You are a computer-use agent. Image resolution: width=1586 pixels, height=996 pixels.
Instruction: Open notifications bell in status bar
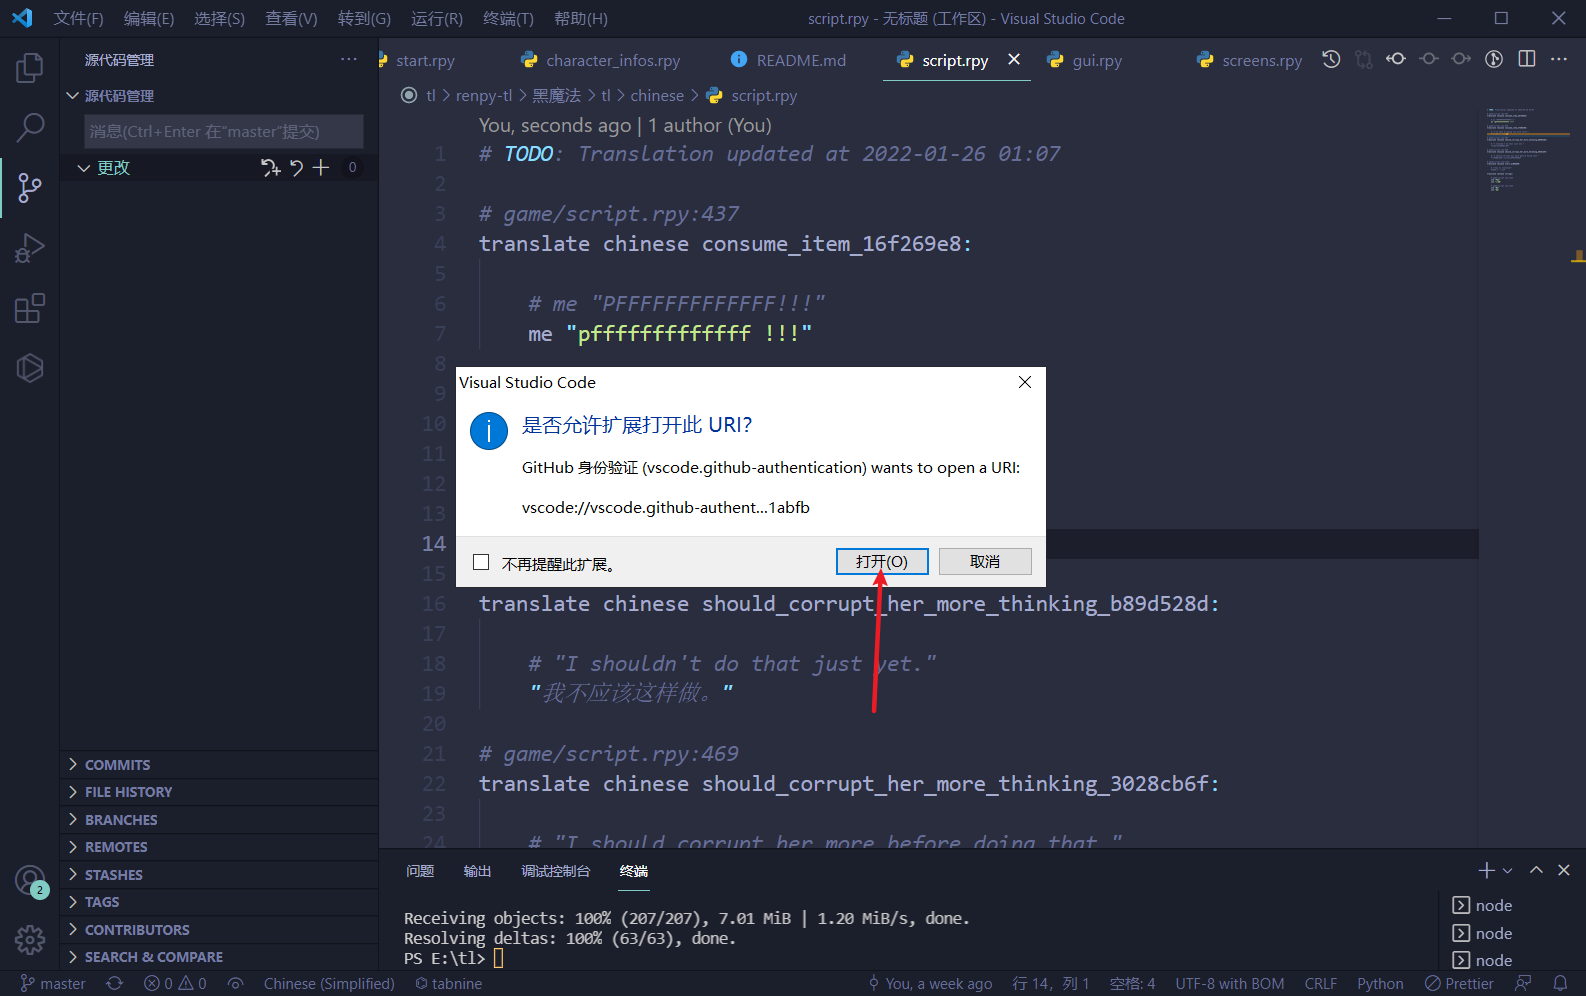point(1560,983)
